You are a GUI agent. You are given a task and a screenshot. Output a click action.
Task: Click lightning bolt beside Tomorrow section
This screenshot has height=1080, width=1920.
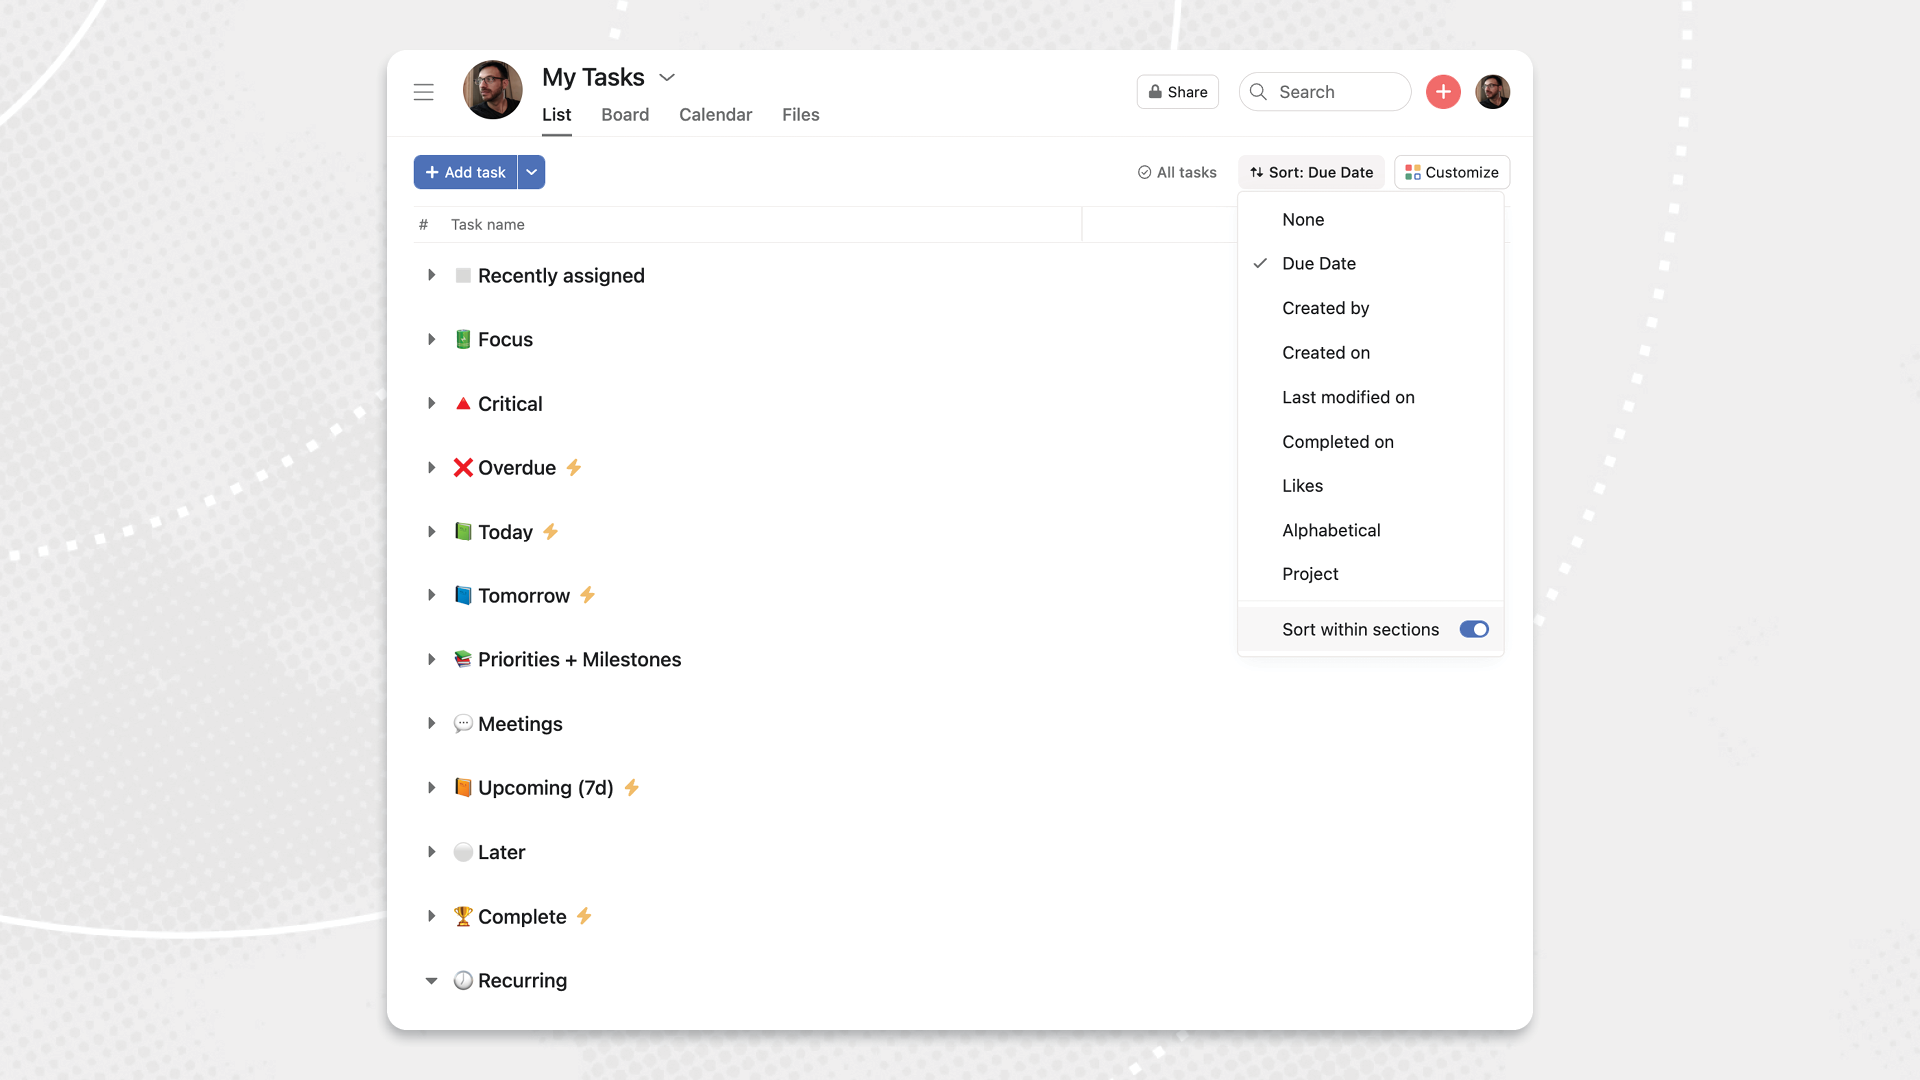pyautogui.click(x=588, y=595)
